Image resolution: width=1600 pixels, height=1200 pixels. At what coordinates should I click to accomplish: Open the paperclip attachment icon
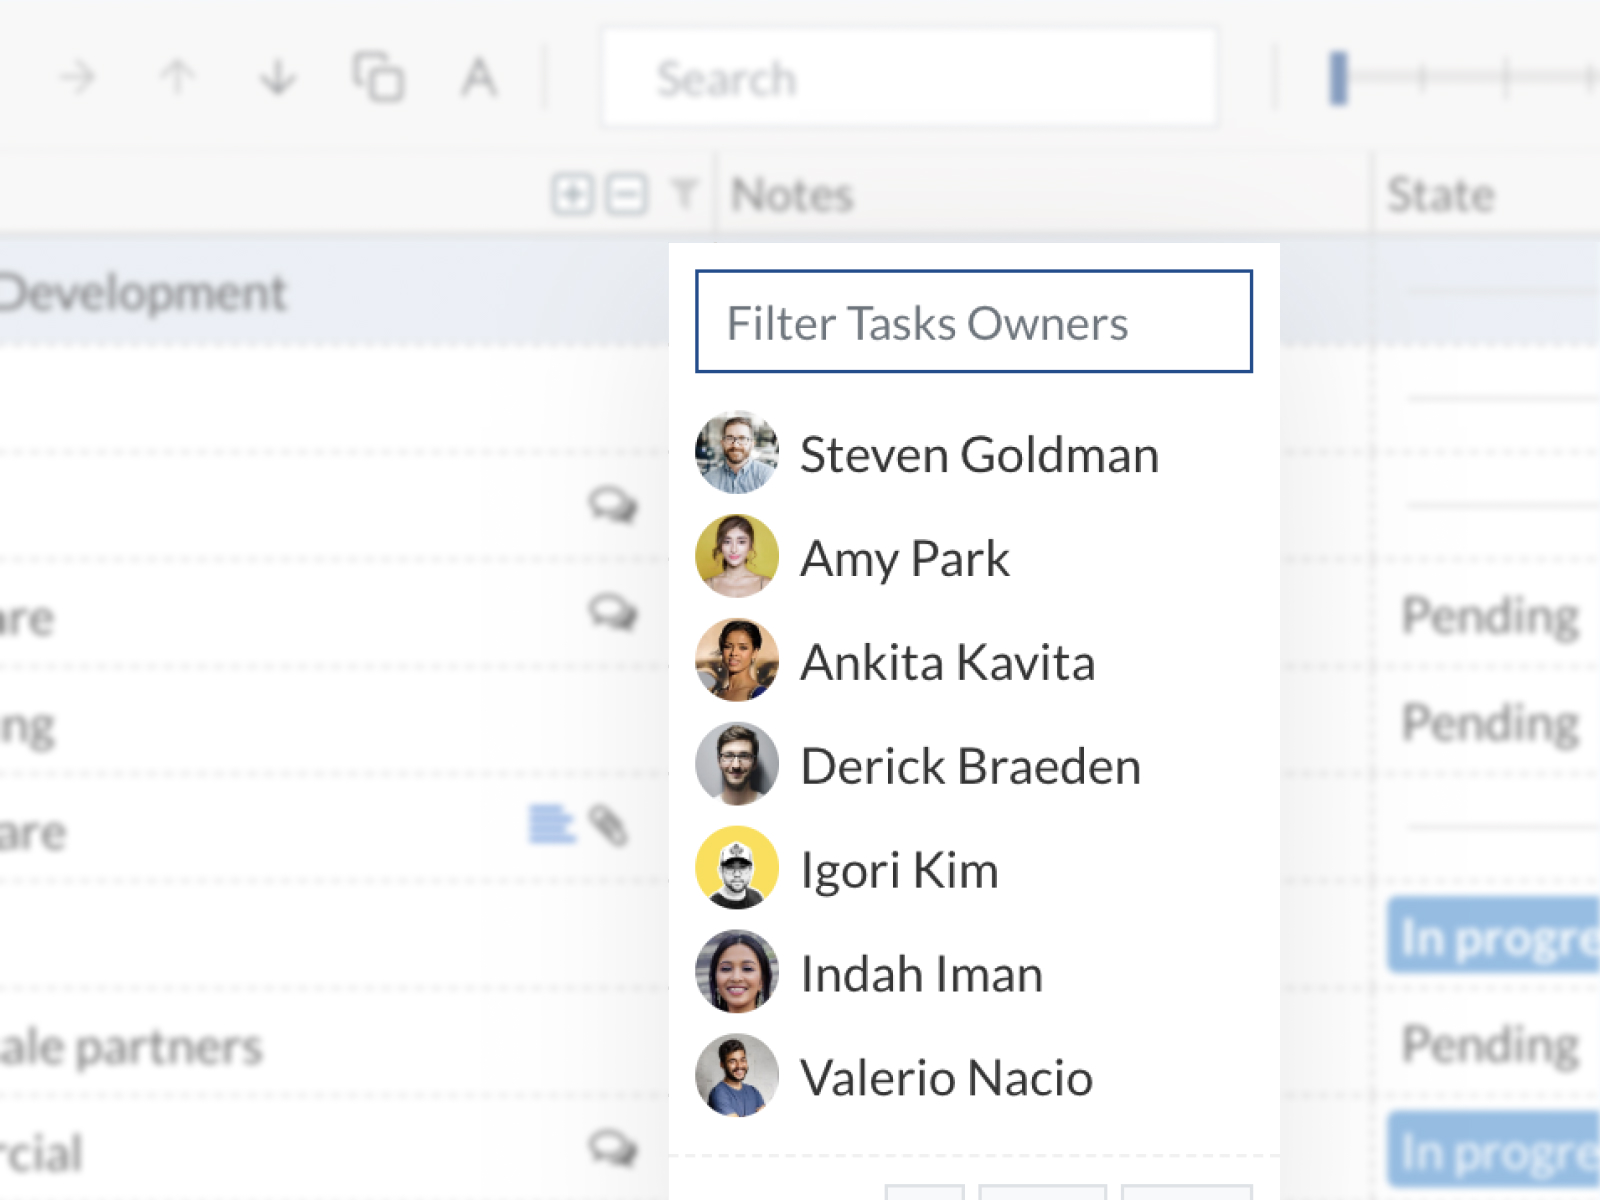608,826
